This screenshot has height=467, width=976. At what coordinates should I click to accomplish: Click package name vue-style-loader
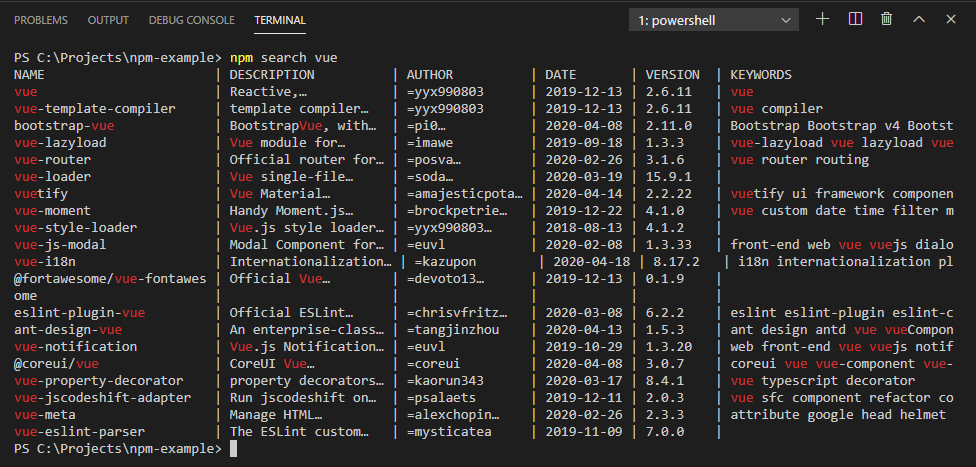point(75,227)
